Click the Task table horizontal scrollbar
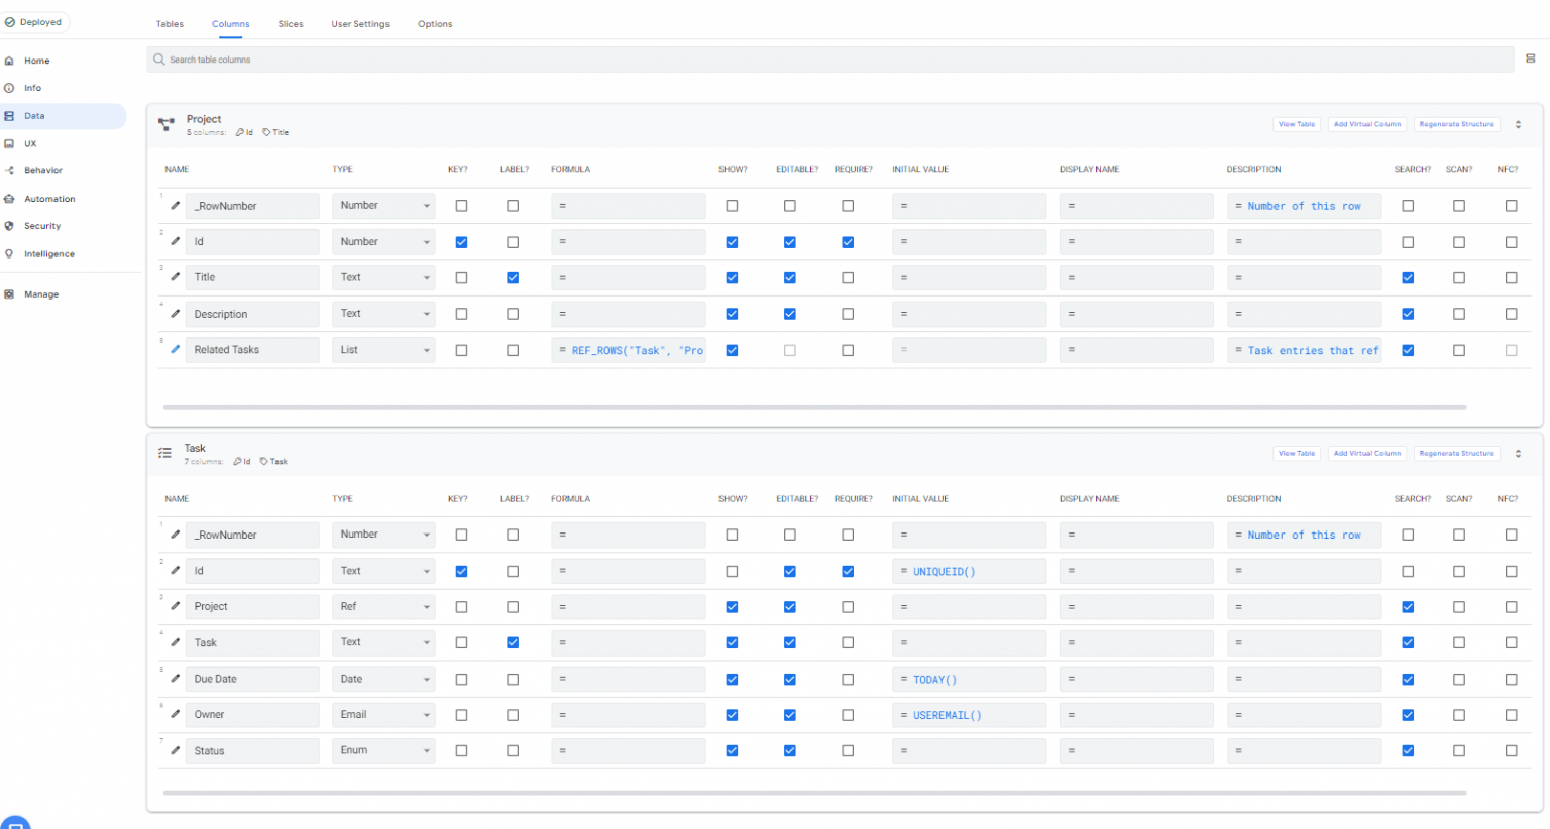Image resolution: width=1550 pixels, height=829 pixels. click(814, 793)
